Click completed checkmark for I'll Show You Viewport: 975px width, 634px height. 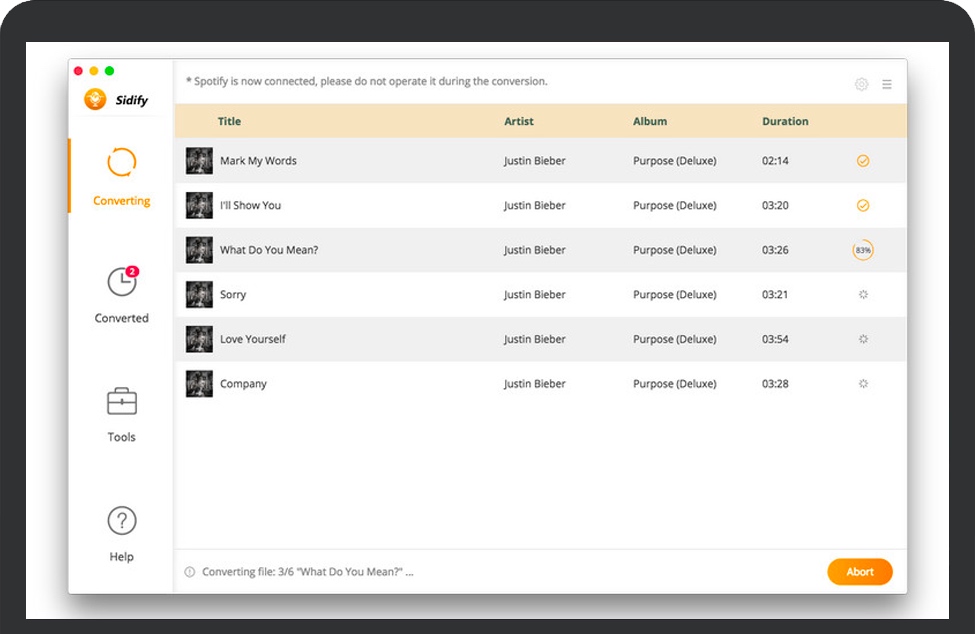863,206
